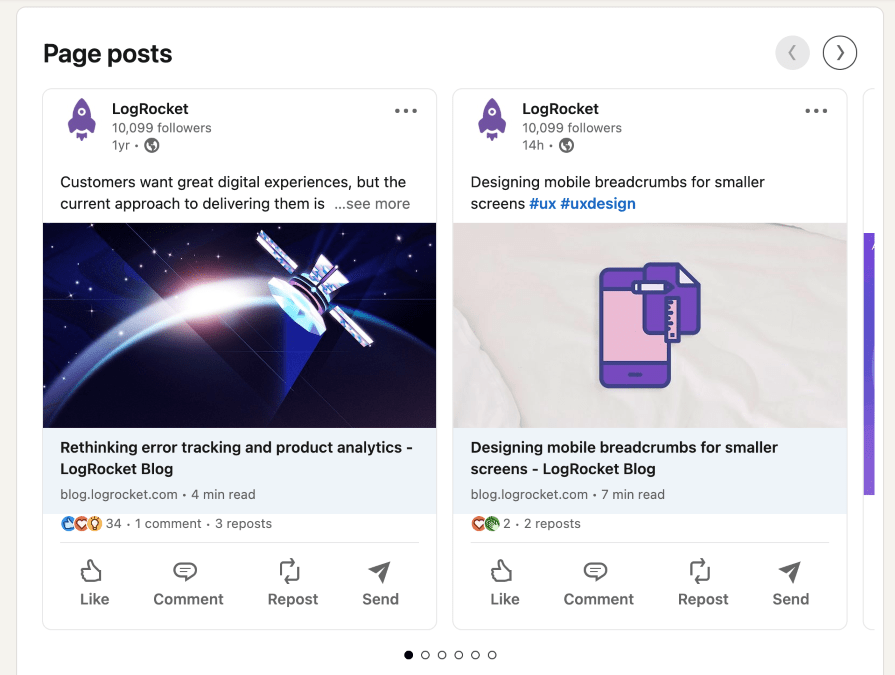Image resolution: width=895 pixels, height=675 pixels.
Task: Select the third carousel pagination dot
Action: point(441,654)
